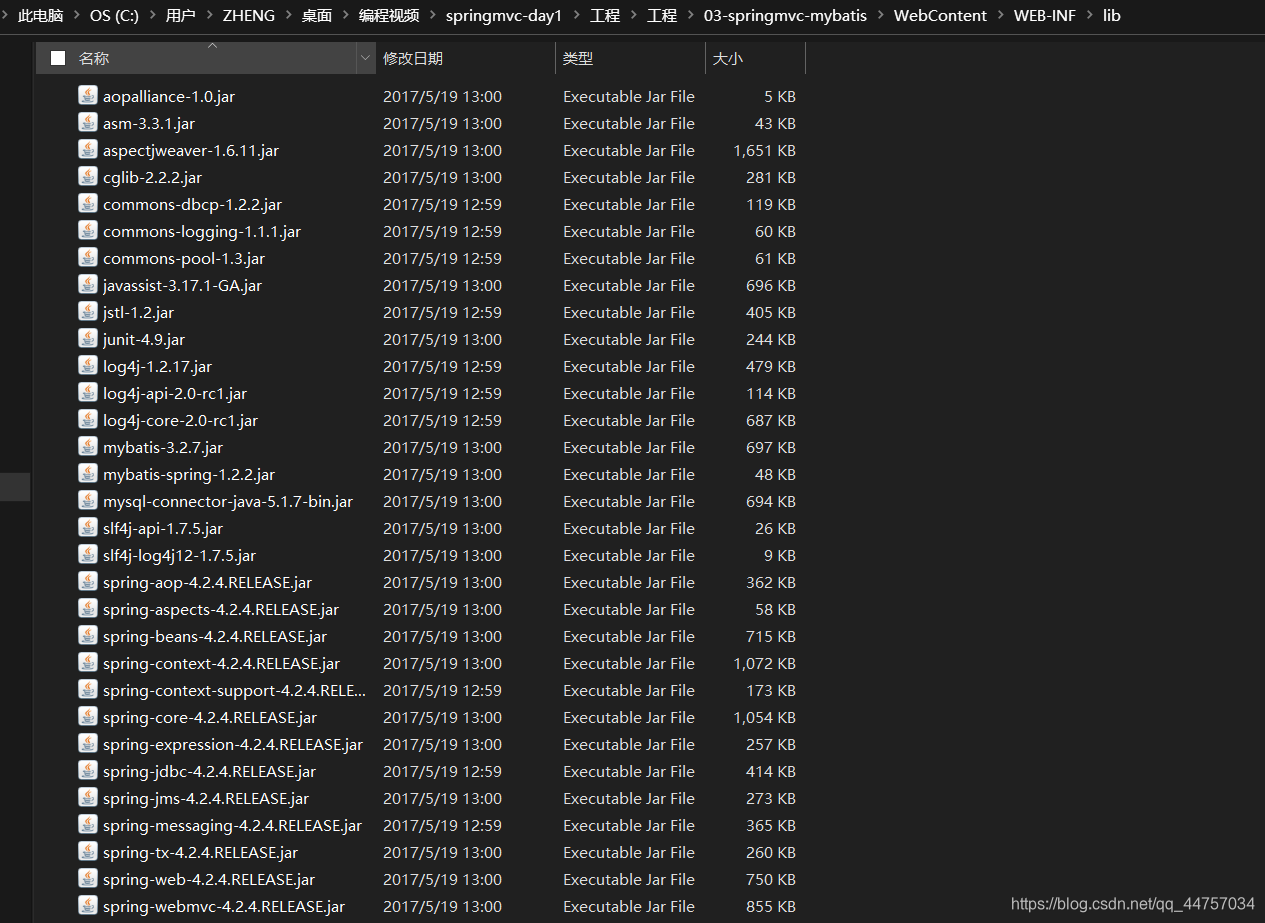Image resolution: width=1265 pixels, height=923 pixels.
Task: Click the mysql-connector-java-5.1.7-bin.jar jar icon
Action: point(88,501)
